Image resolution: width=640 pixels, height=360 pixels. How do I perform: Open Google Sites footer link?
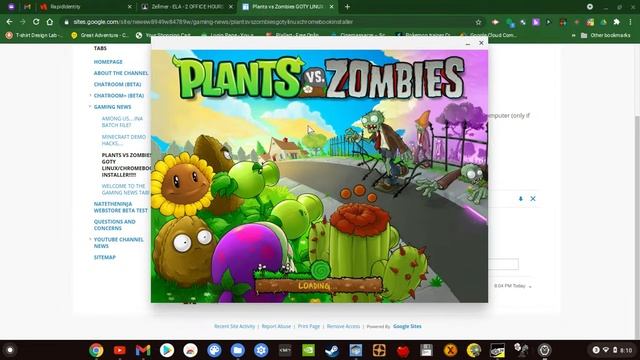pyautogui.click(x=407, y=327)
